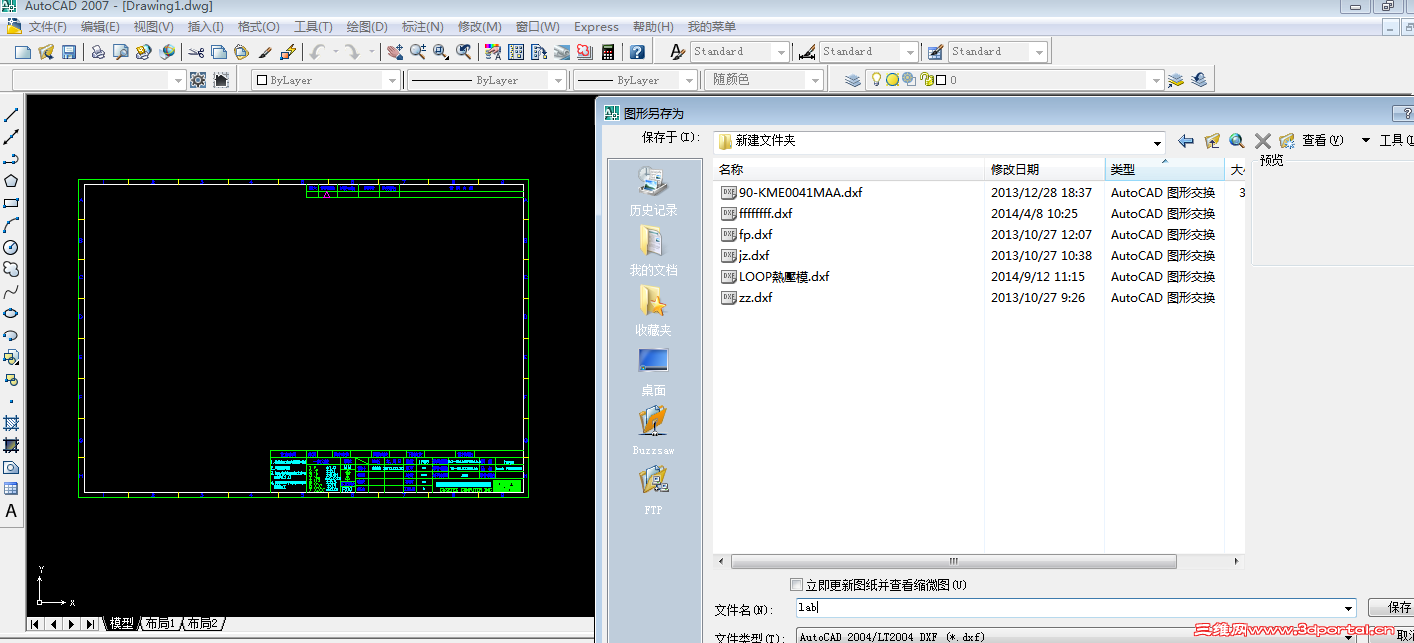Open the Buzzsaw shortcut

coord(653,431)
